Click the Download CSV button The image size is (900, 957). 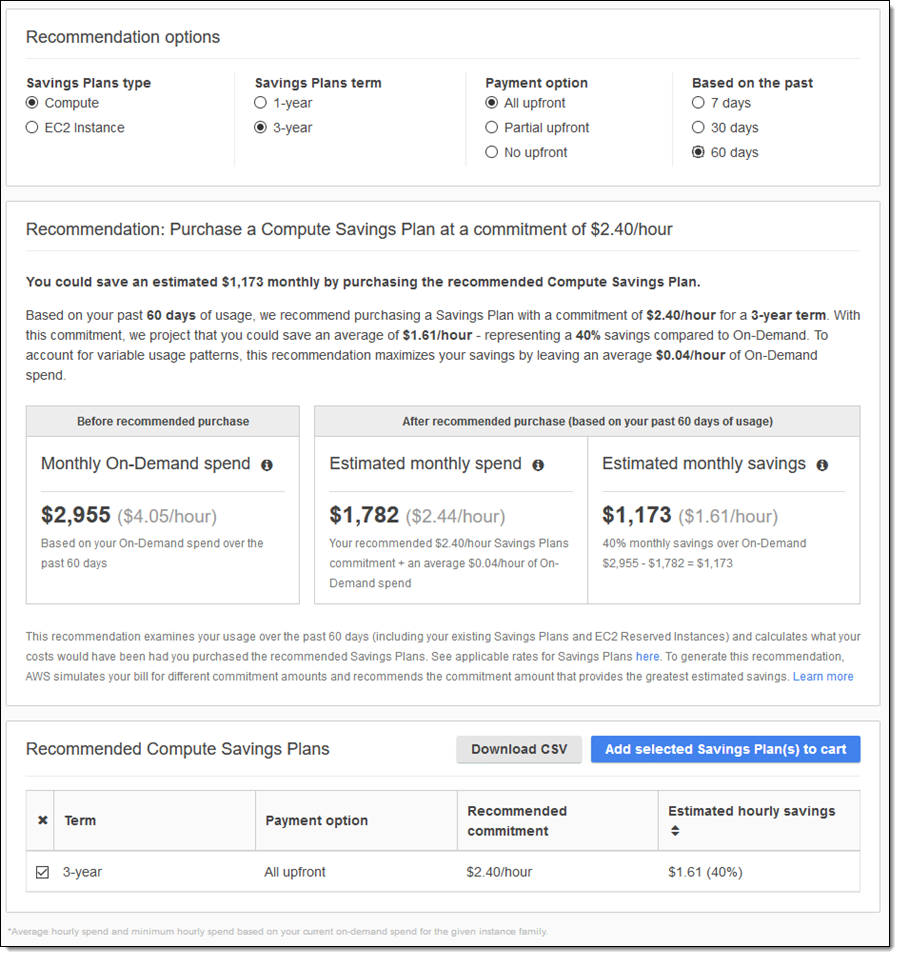tap(519, 749)
